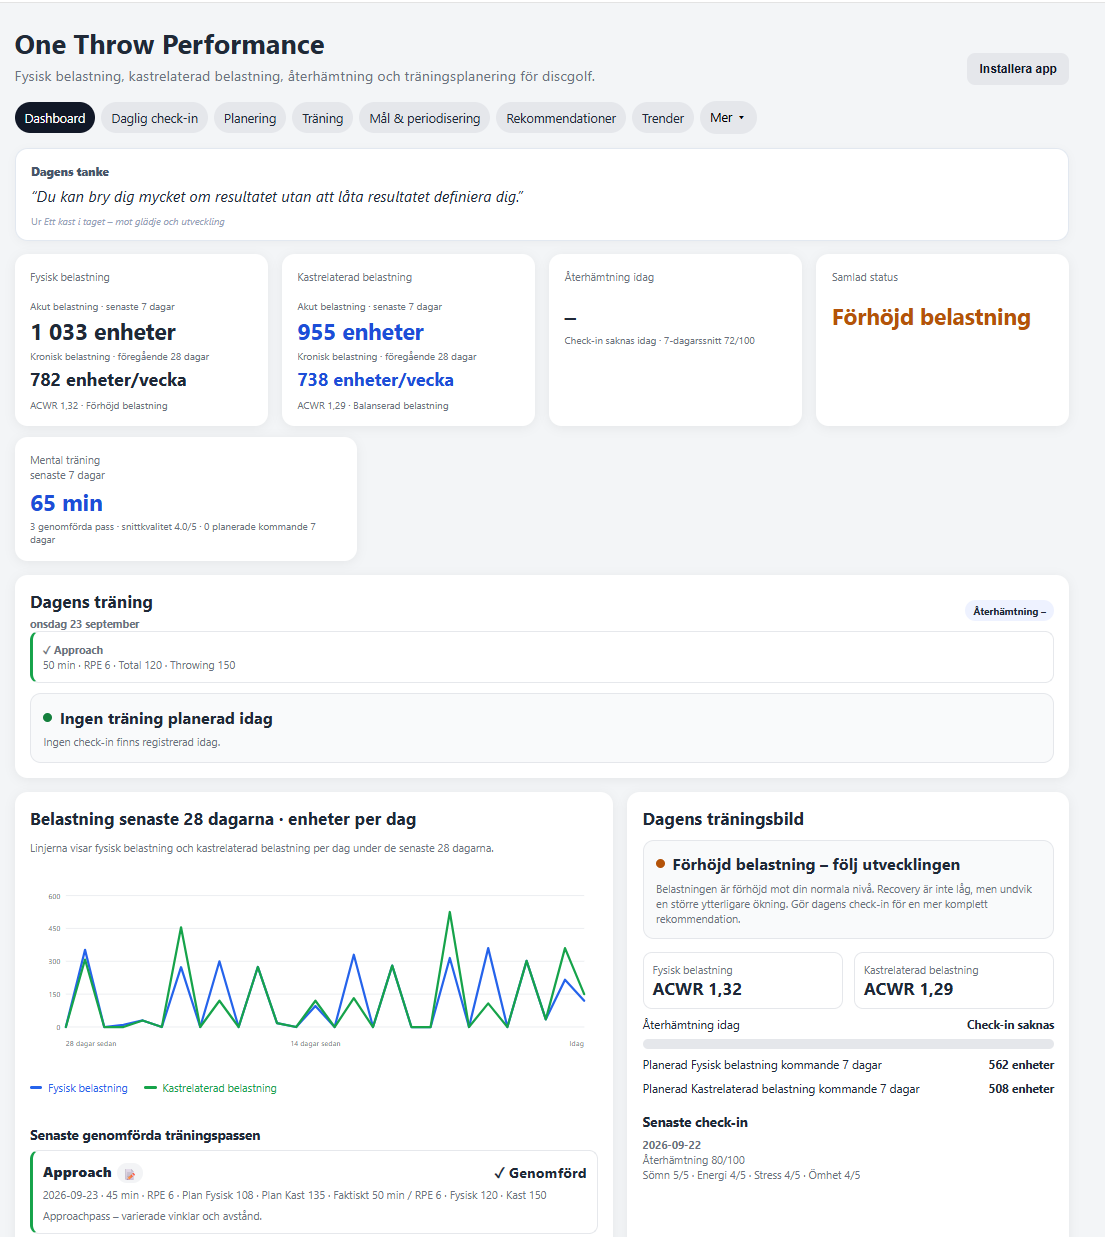The width and height of the screenshot is (1105, 1237).
Task: Click the 'Förhöjd belastning – följ utvecklingen' heading
Action: point(816,865)
